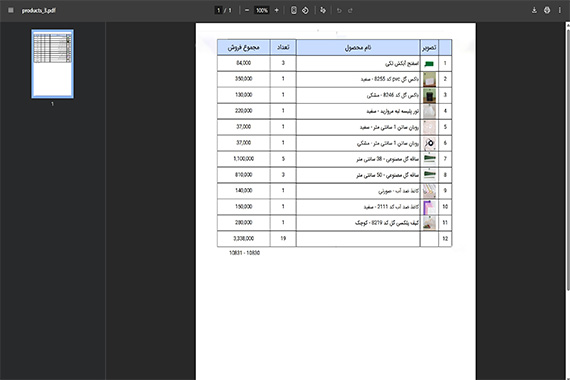Click product image in row 11
The height and width of the screenshot is (380, 570).
click(x=429, y=223)
